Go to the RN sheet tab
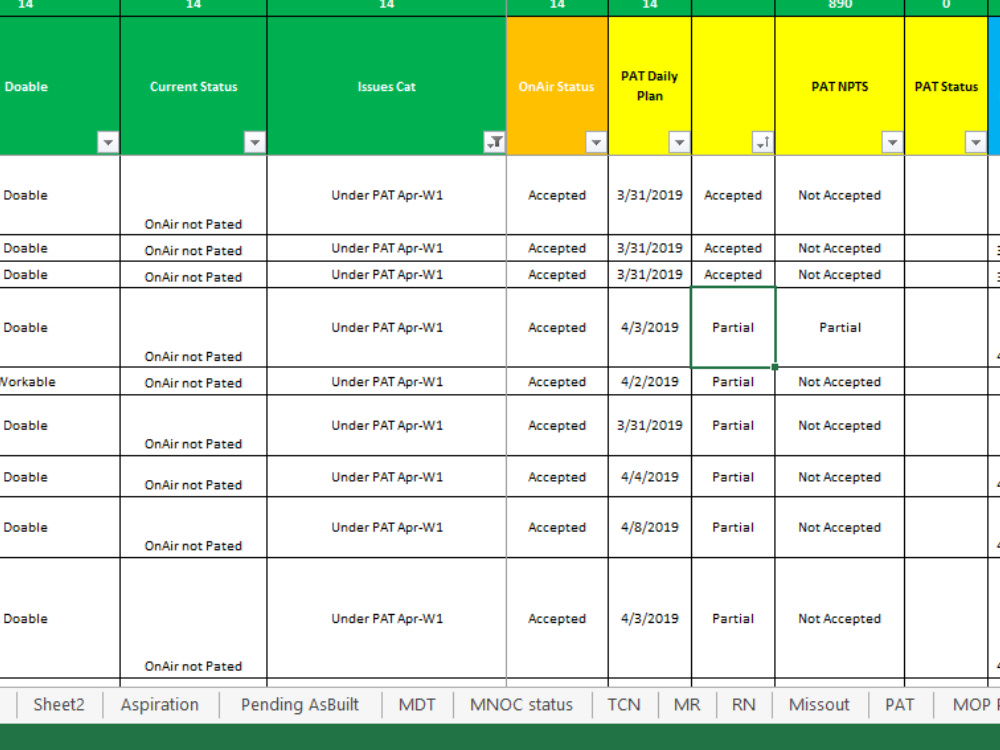 click(744, 705)
